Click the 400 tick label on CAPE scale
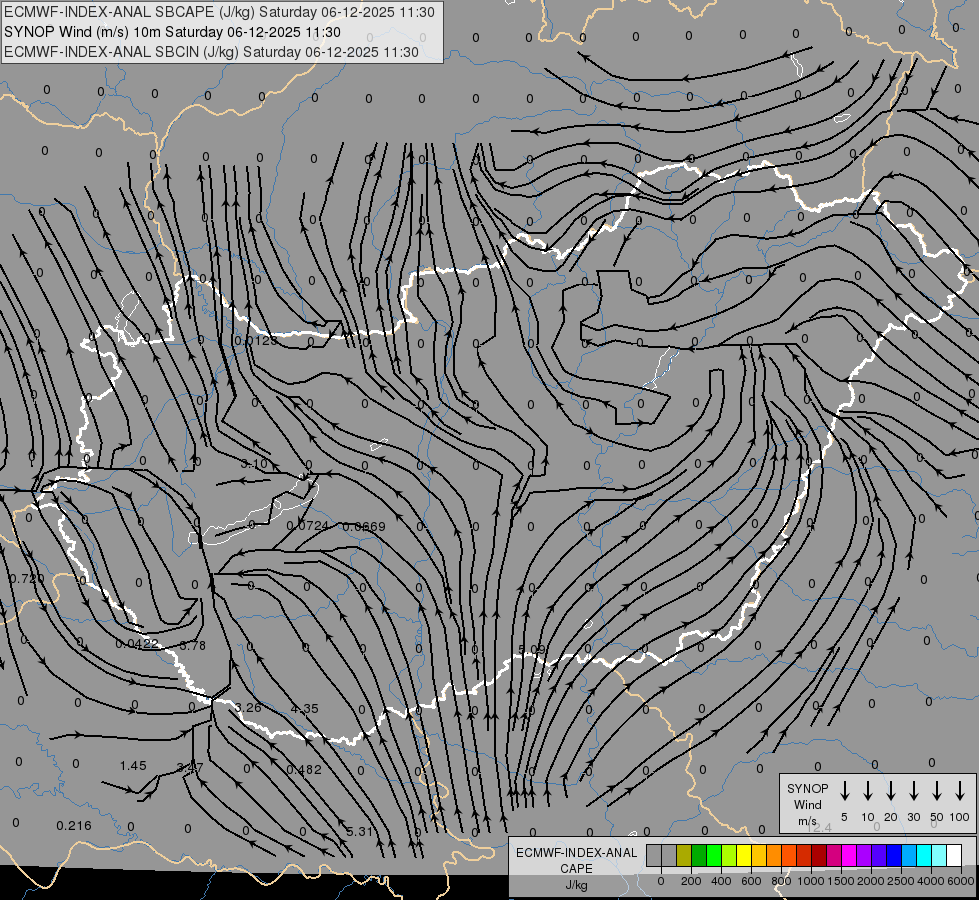Image resolution: width=979 pixels, height=900 pixels. tap(721, 881)
